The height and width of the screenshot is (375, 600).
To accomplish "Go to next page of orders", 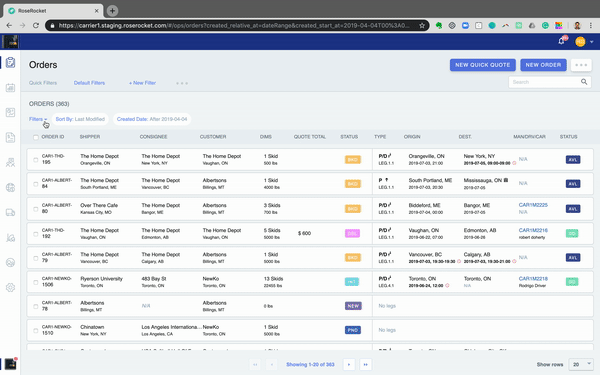I will click(349, 364).
